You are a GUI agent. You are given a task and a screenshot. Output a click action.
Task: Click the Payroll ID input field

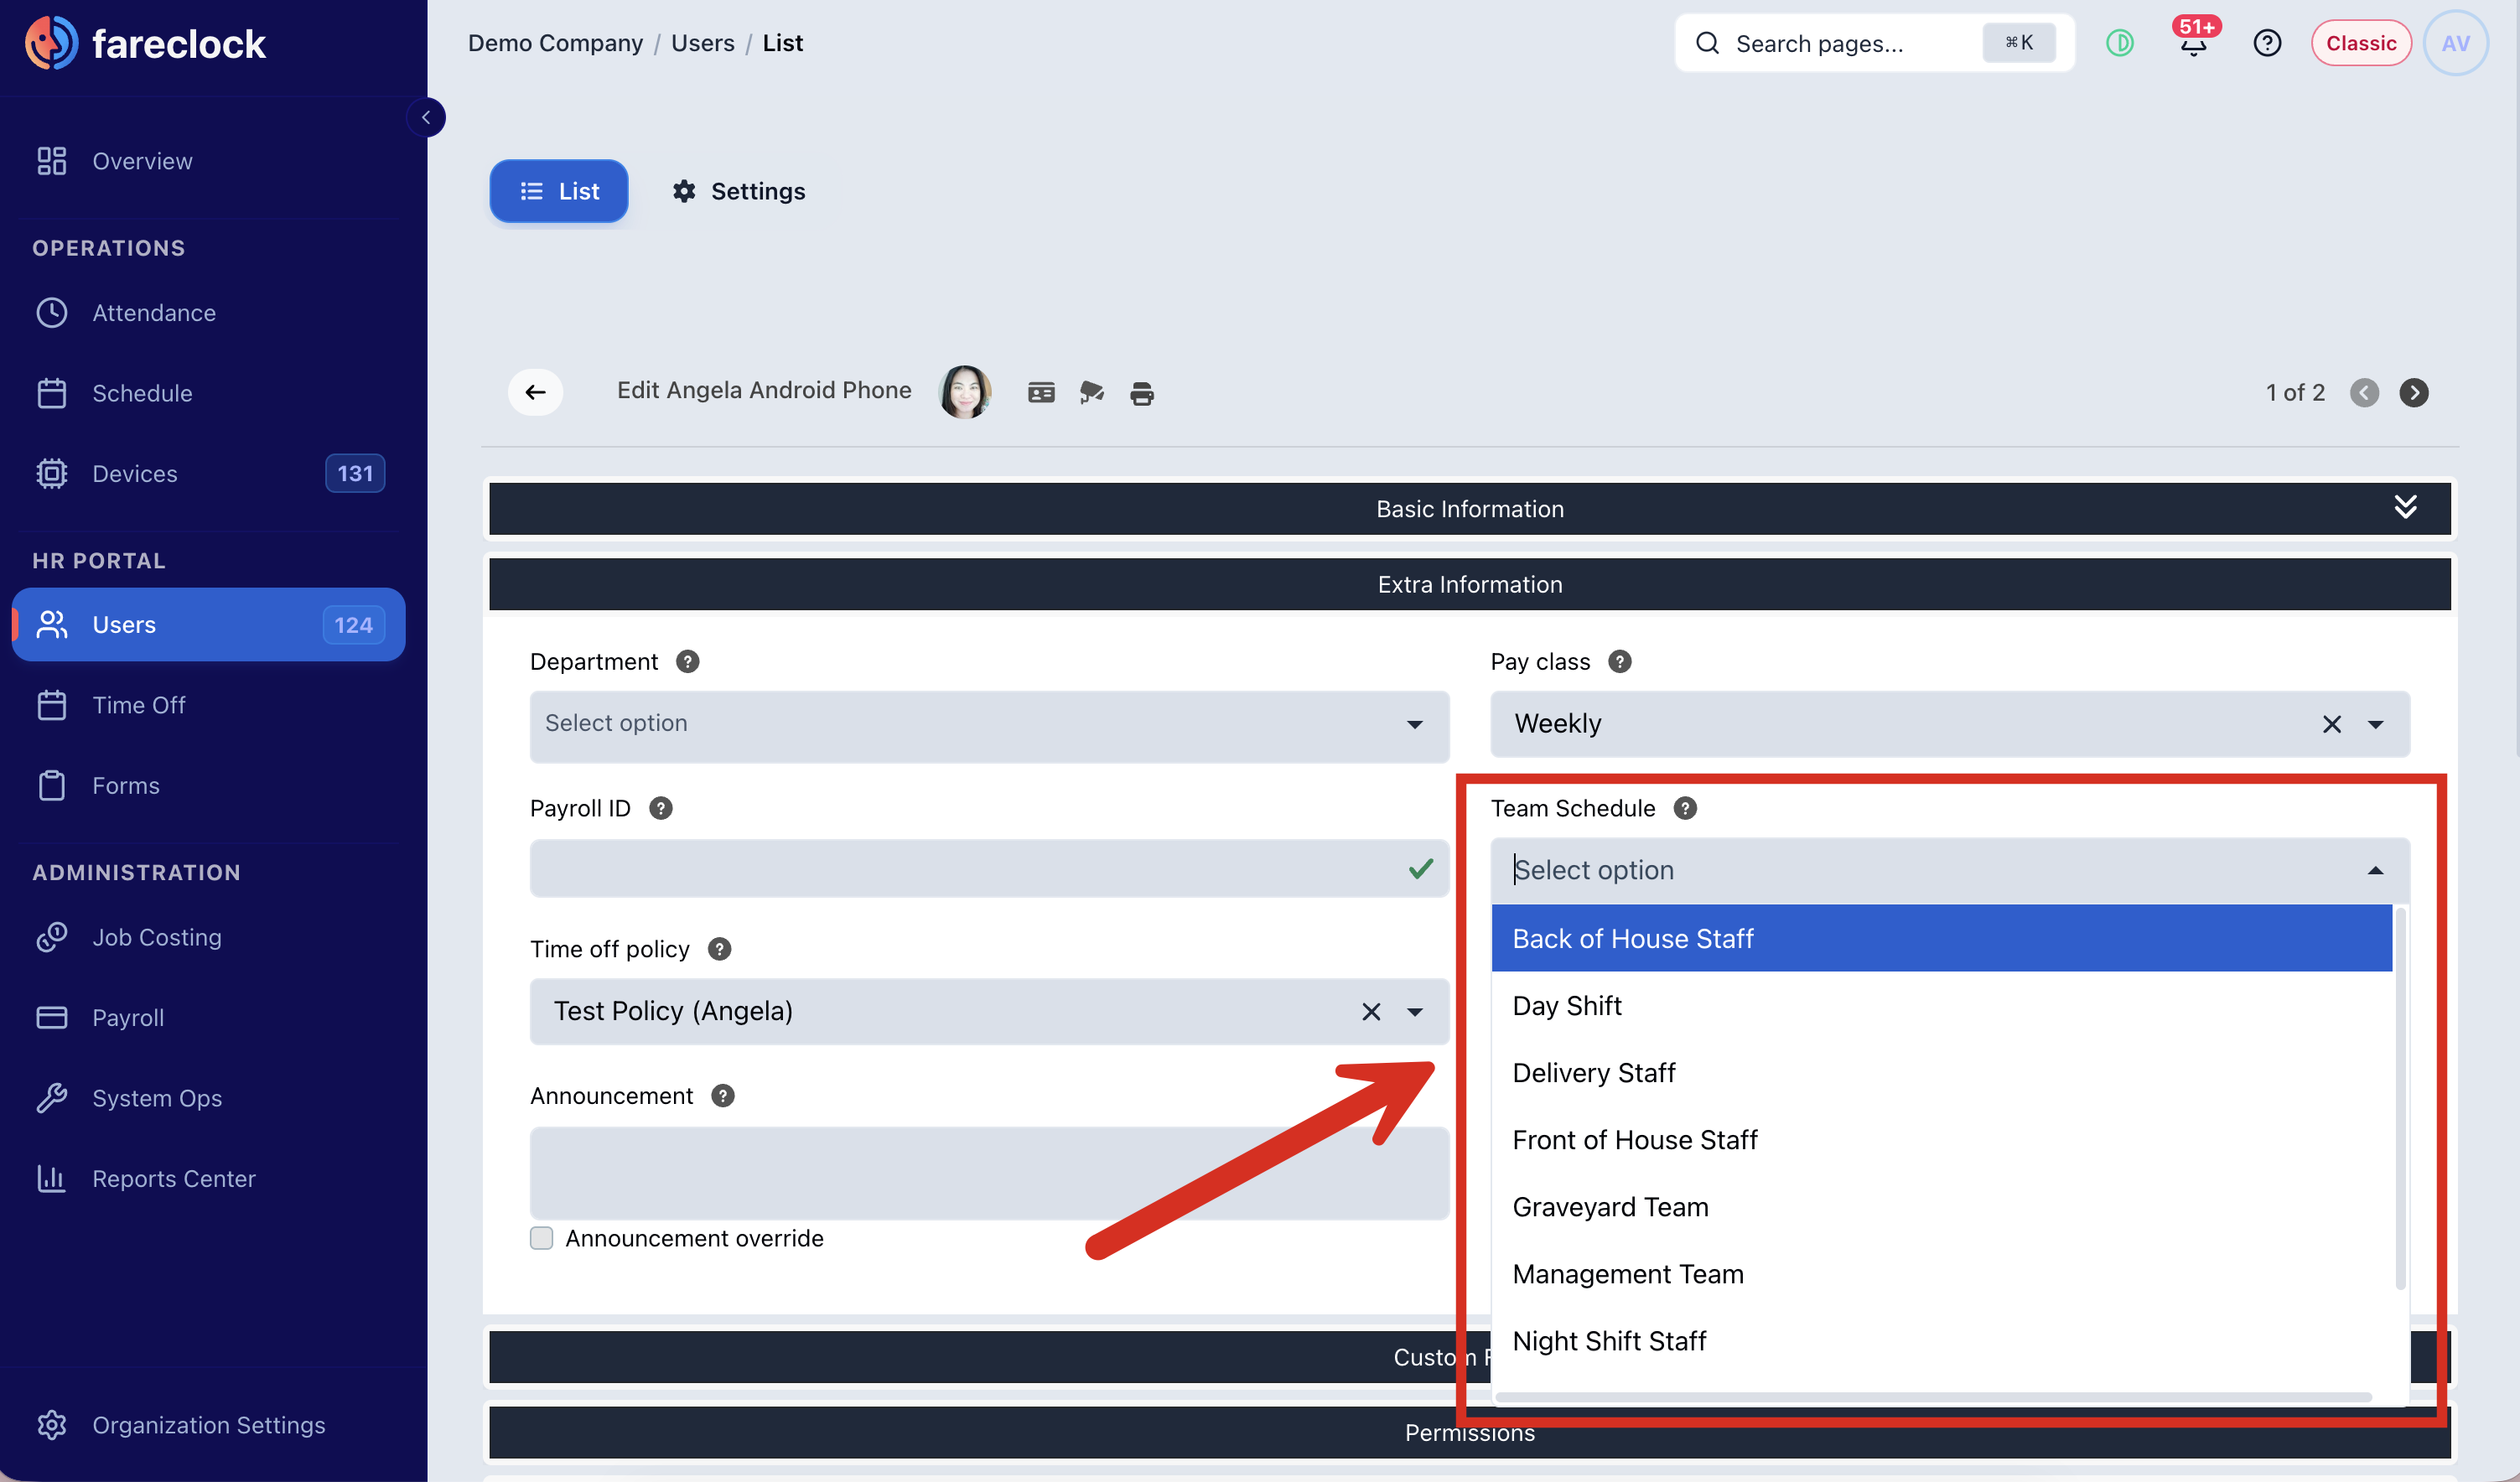point(989,868)
